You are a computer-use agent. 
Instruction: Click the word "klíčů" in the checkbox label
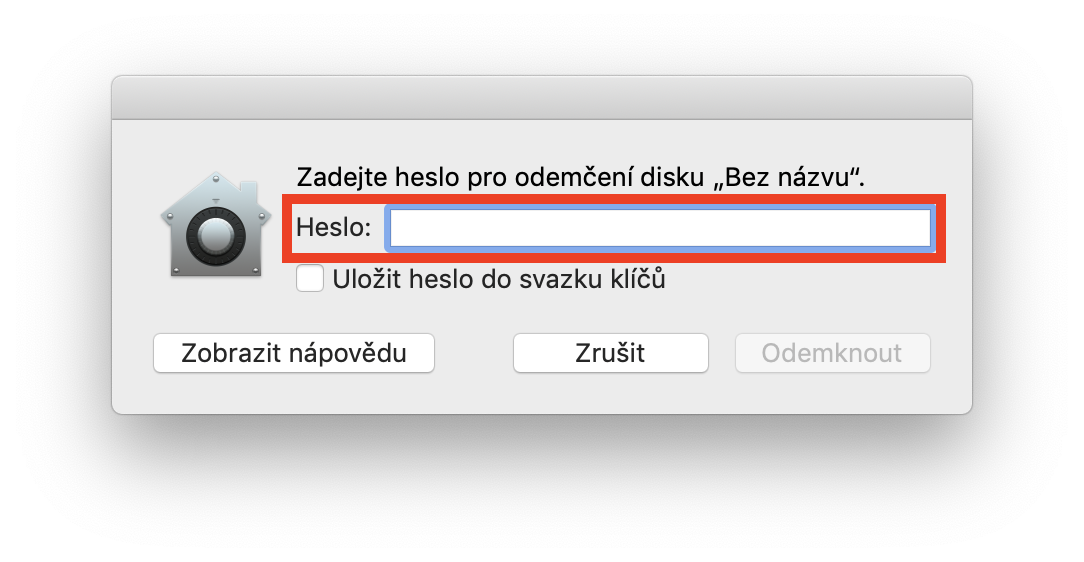[638, 279]
